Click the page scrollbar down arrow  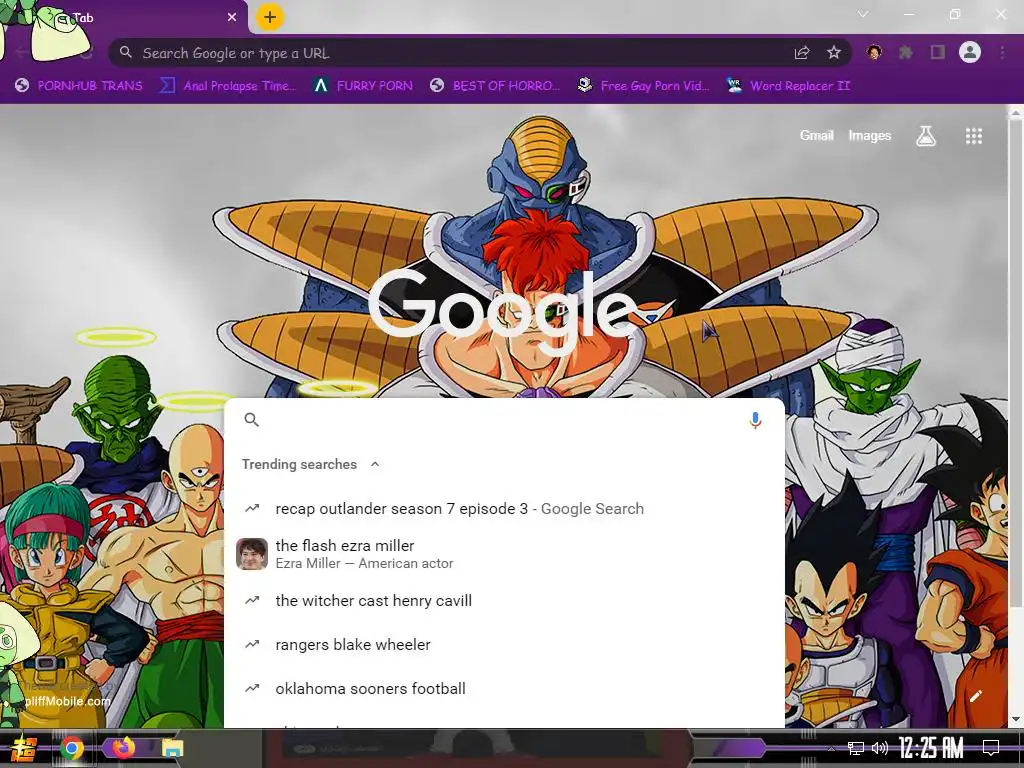1016,720
